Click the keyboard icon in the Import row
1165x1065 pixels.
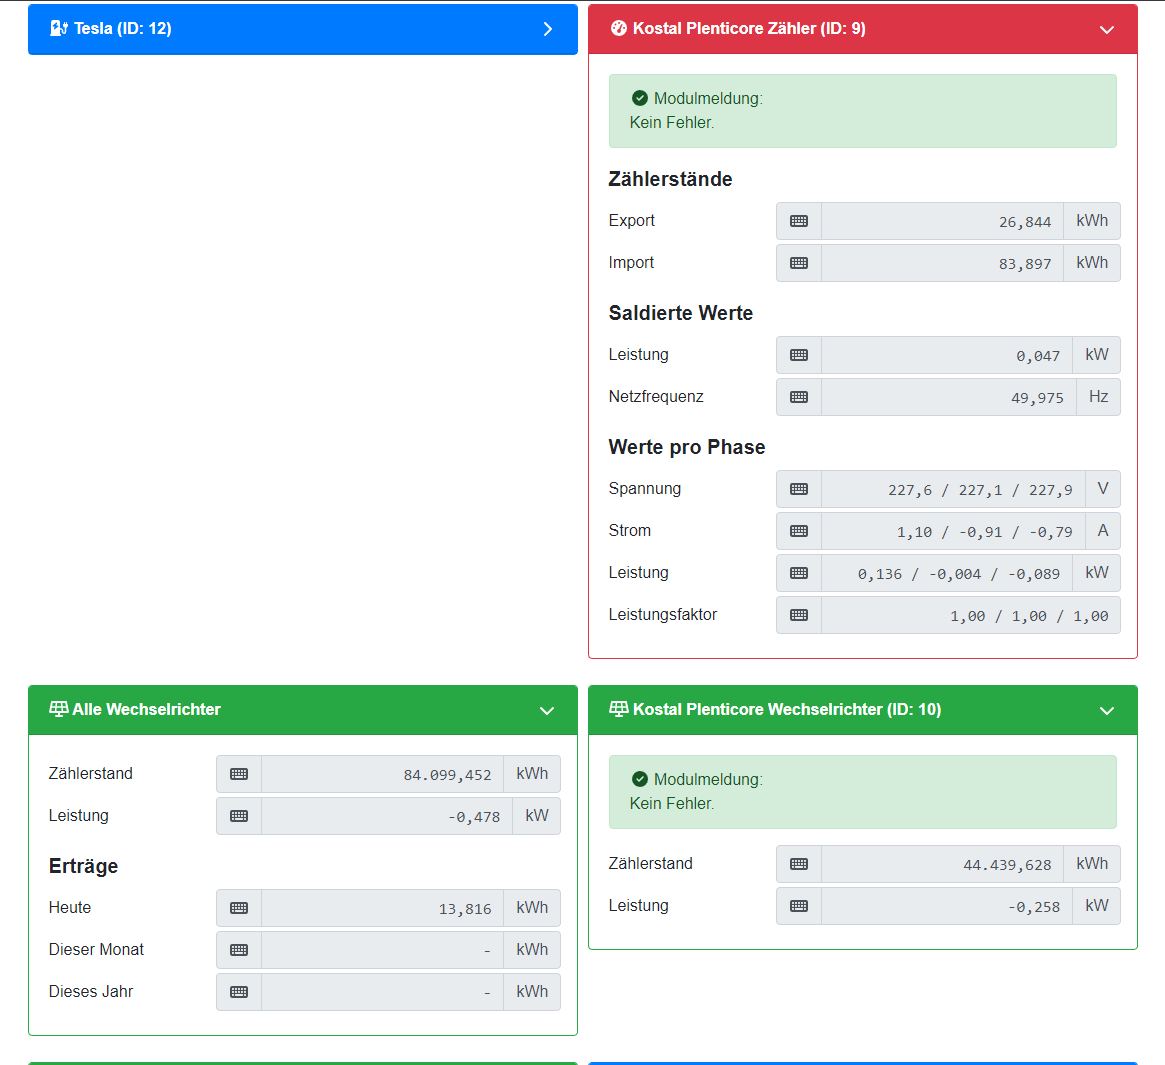(x=799, y=263)
